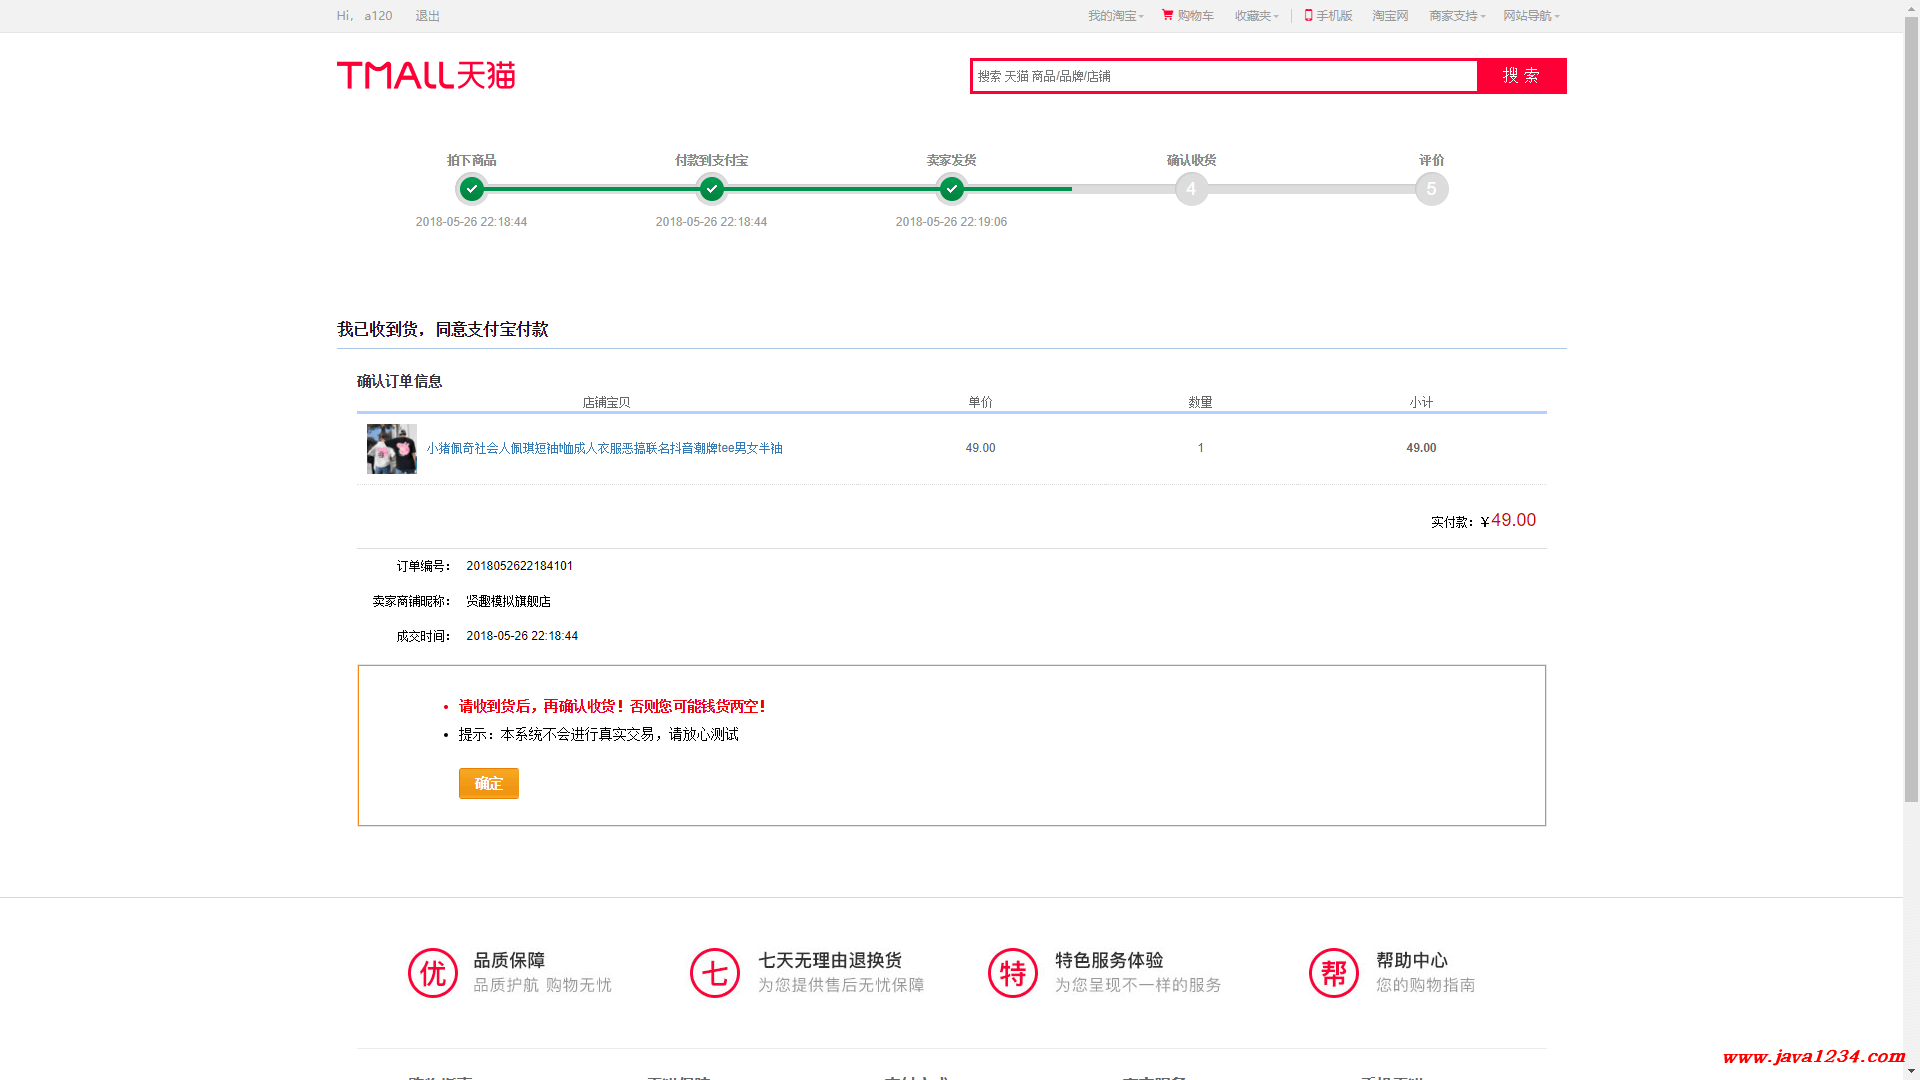
Task: Click the Tmall logo
Action: point(426,75)
